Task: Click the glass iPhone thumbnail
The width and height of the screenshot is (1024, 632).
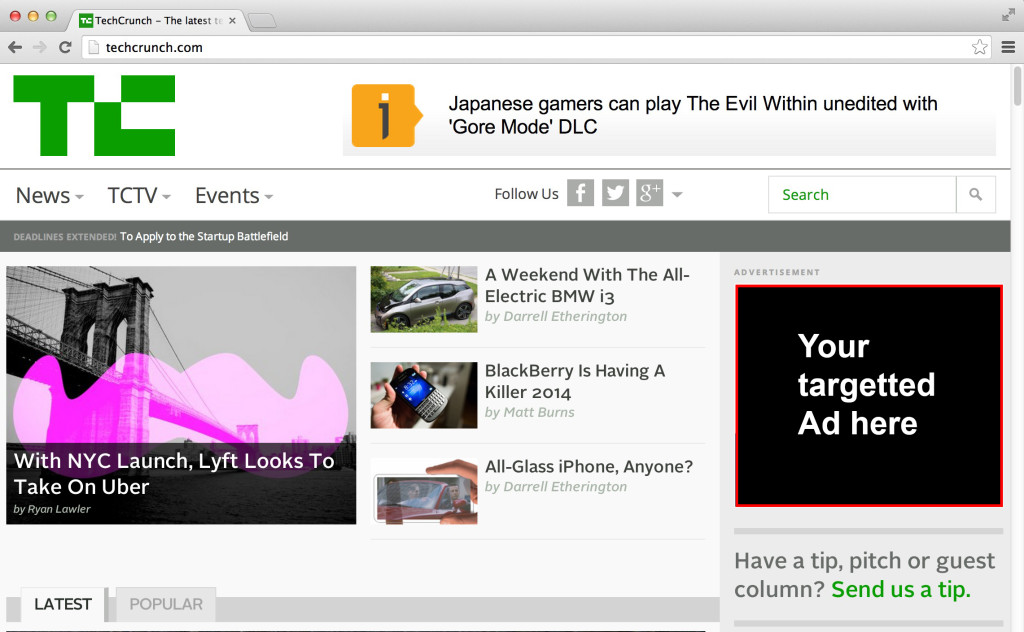Action: (x=424, y=491)
